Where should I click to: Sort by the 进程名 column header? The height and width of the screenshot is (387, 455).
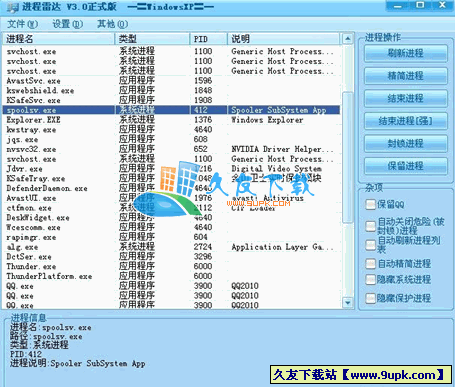click(58, 39)
